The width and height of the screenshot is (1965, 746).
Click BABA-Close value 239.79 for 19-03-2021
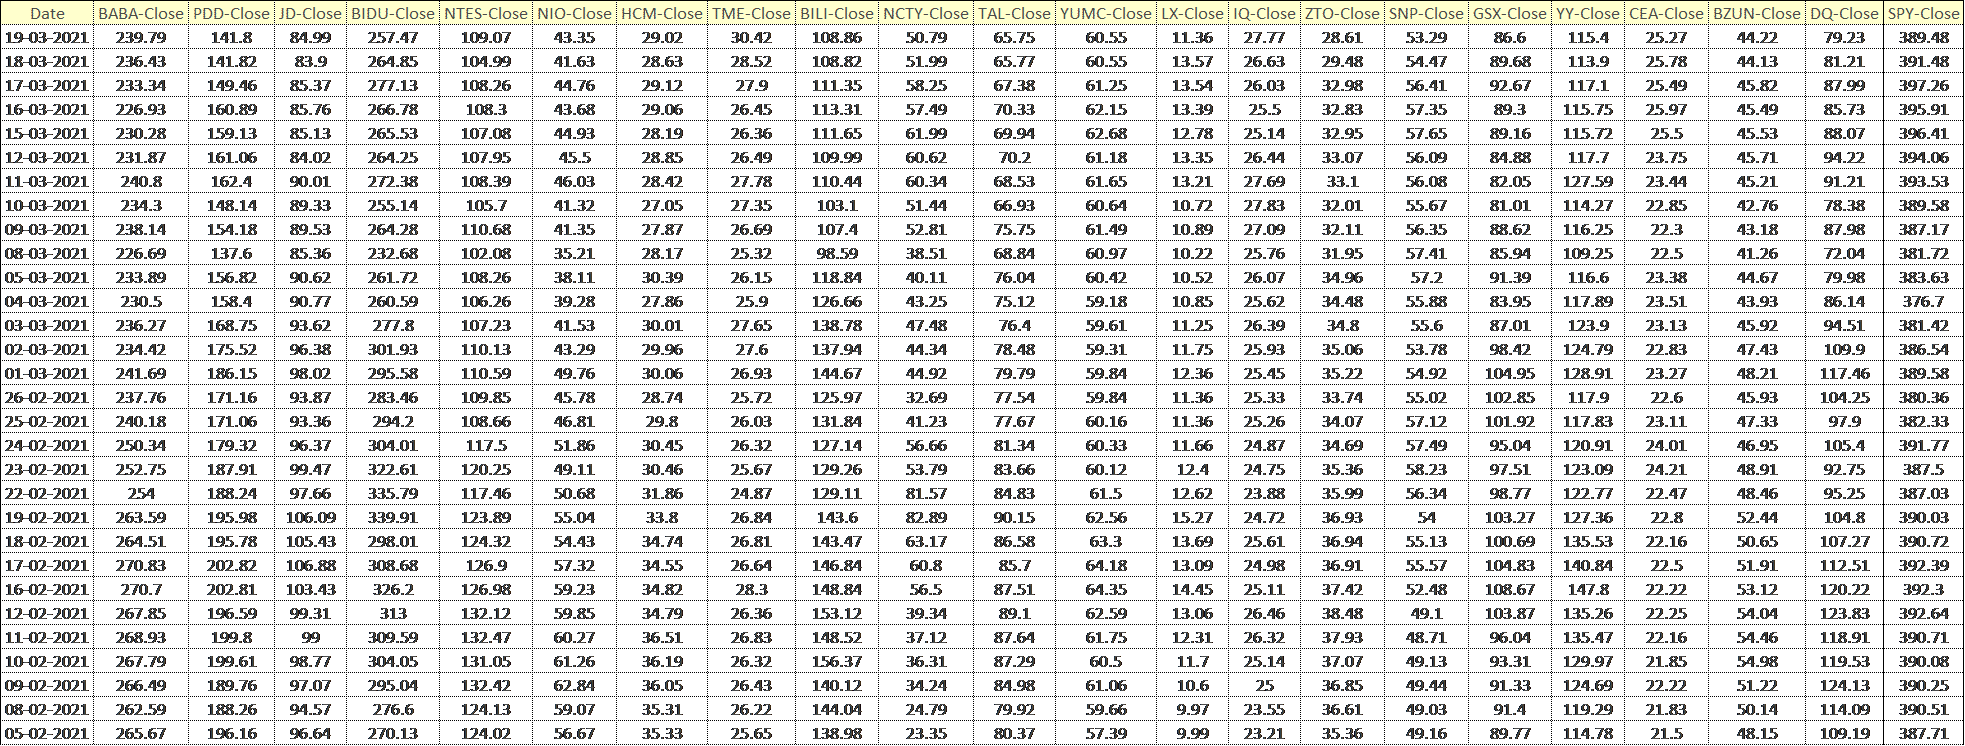tap(140, 37)
